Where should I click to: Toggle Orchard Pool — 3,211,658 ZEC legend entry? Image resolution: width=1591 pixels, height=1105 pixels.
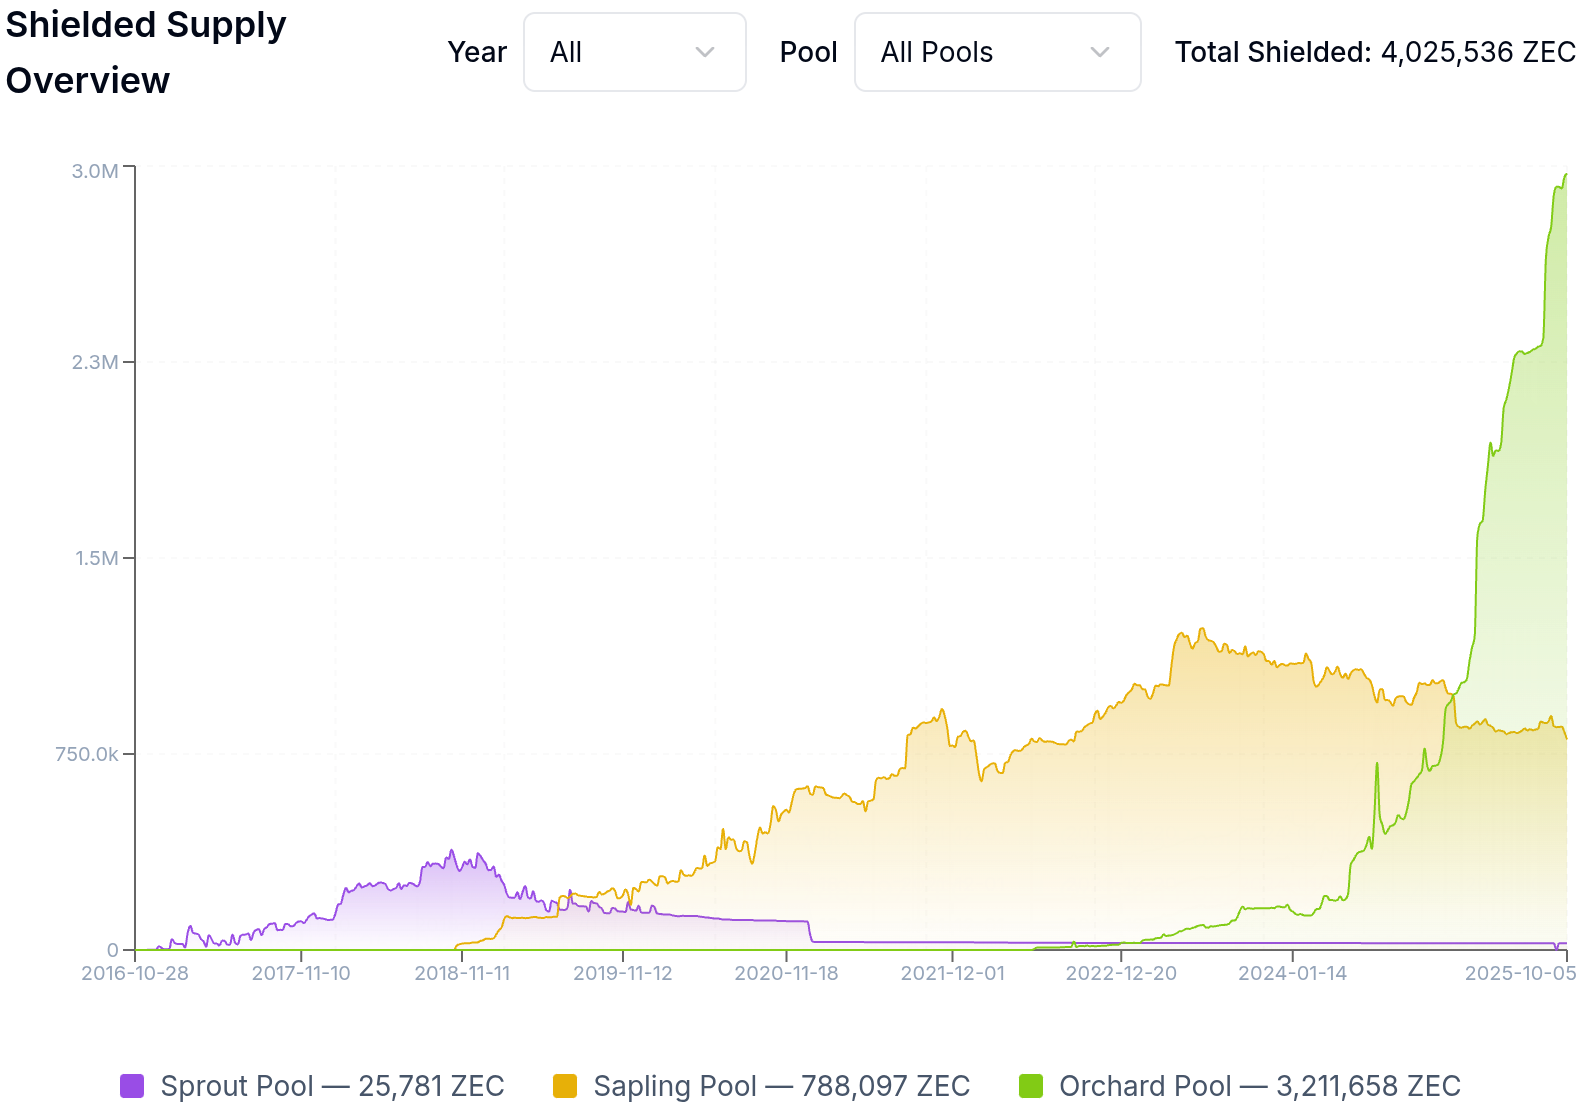point(1240,1086)
